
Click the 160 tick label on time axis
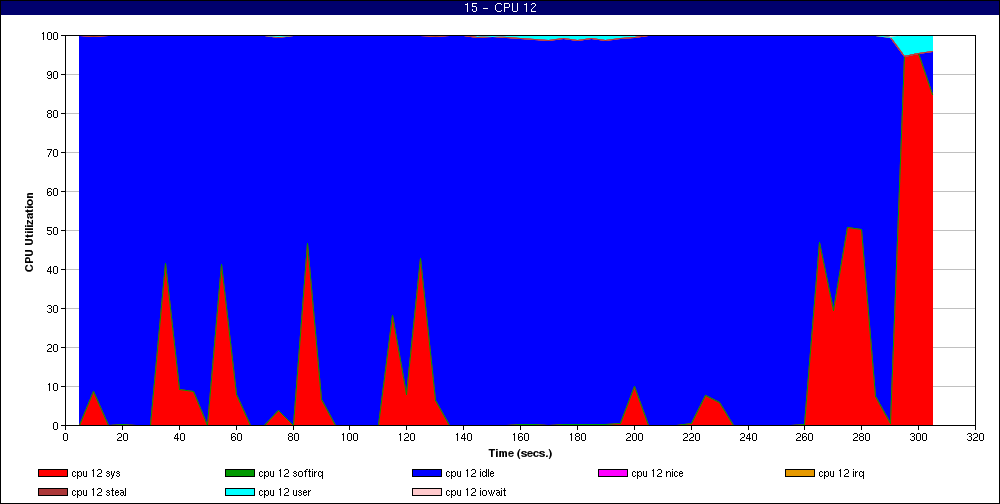click(x=520, y=437)
